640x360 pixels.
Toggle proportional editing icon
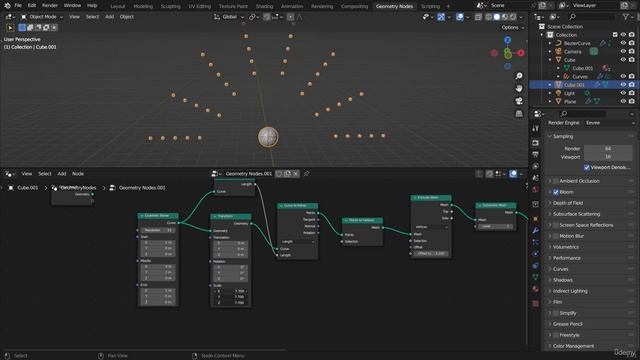tap(290, 17)
